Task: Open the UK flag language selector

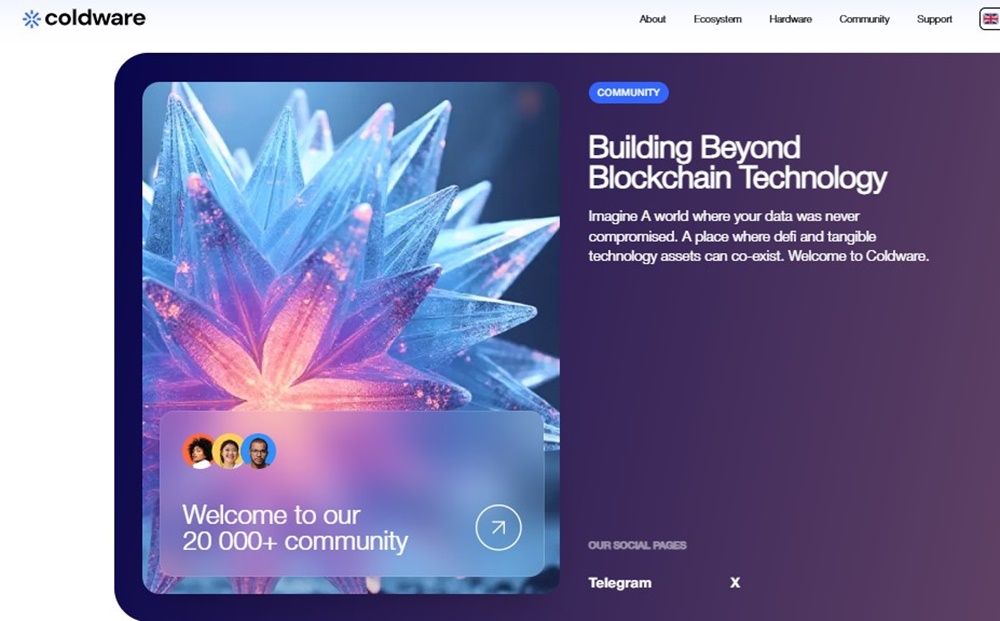Action: tap(990, 19)
